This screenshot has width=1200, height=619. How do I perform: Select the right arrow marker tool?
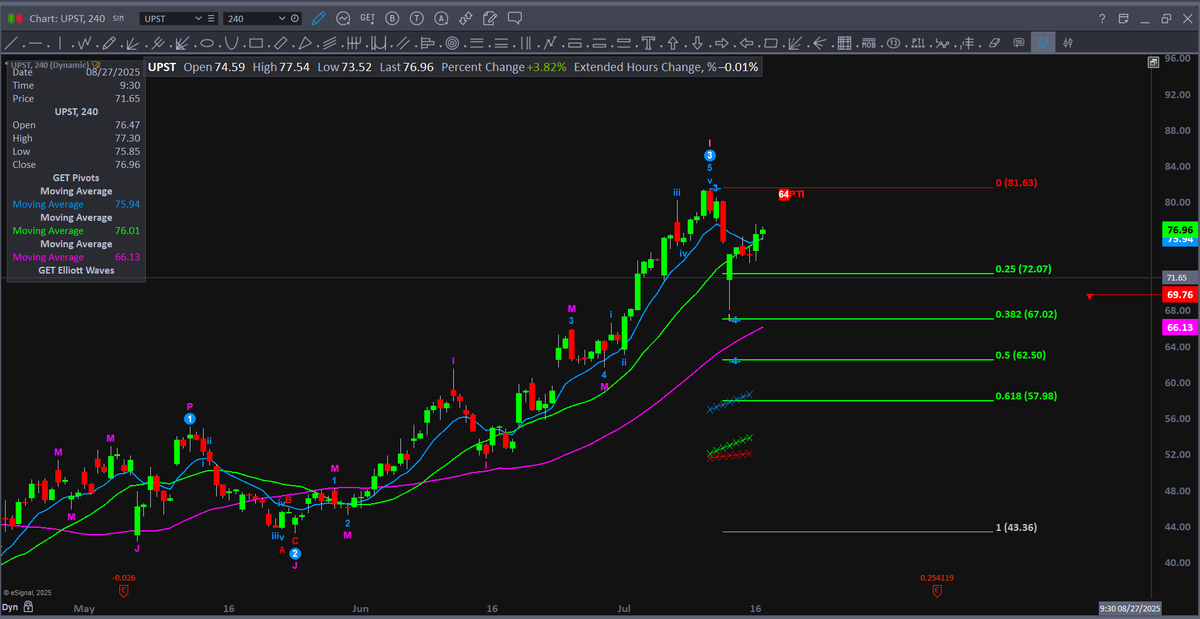click(x=722, y=43)
